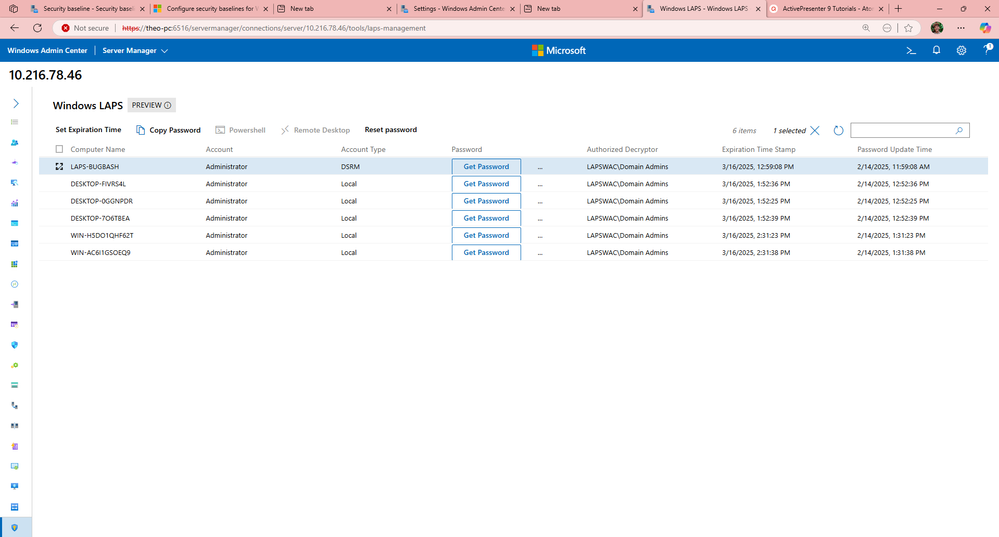Click the 10.216.78.46 server heading
999x537 pixels.
[x=45, y=75]
